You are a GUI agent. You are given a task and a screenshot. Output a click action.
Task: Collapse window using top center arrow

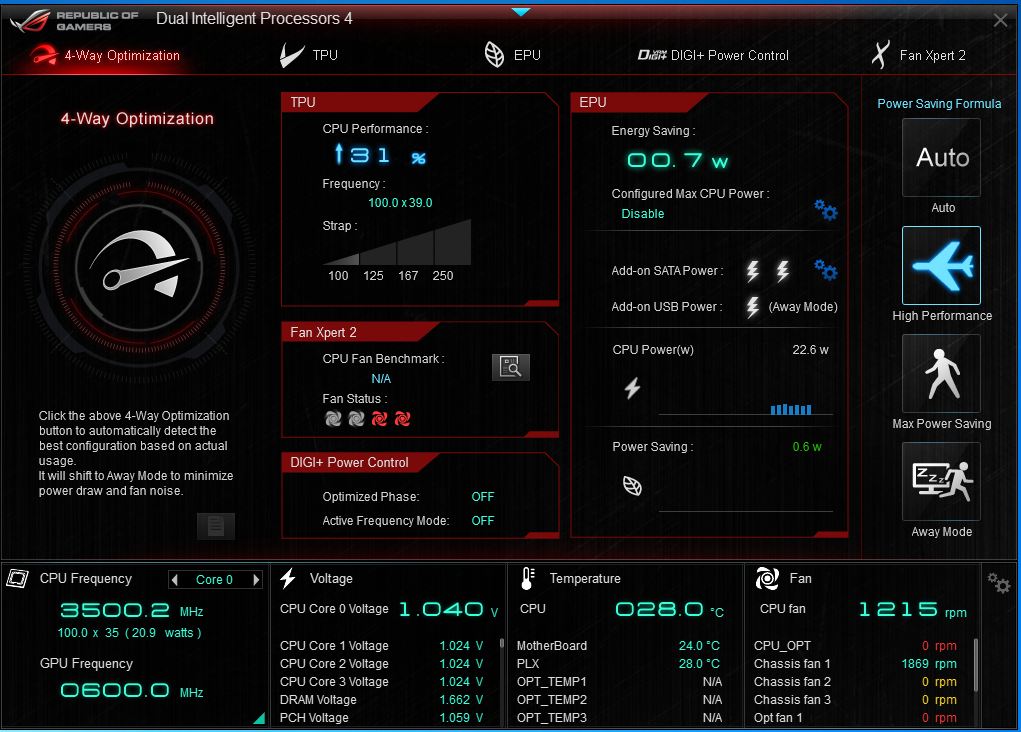tap(521, 12)
